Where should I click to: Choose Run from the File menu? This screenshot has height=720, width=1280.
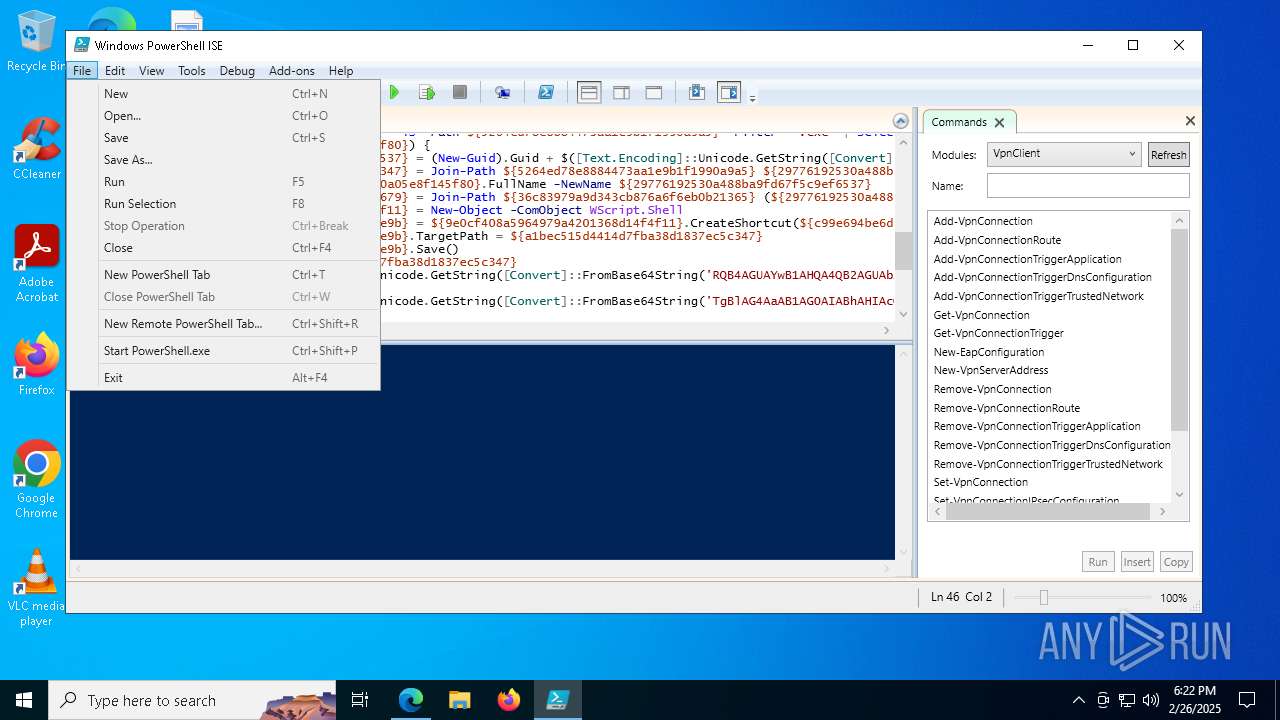click(224, 182)
